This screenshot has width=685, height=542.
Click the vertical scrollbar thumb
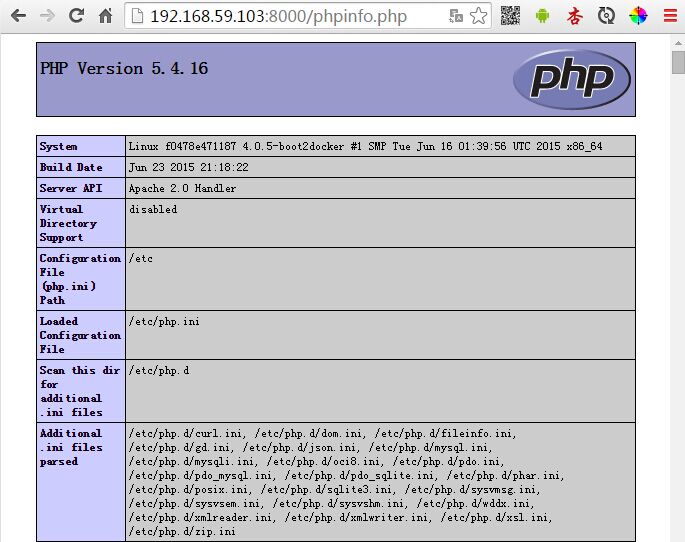click(x=678, y=62)
